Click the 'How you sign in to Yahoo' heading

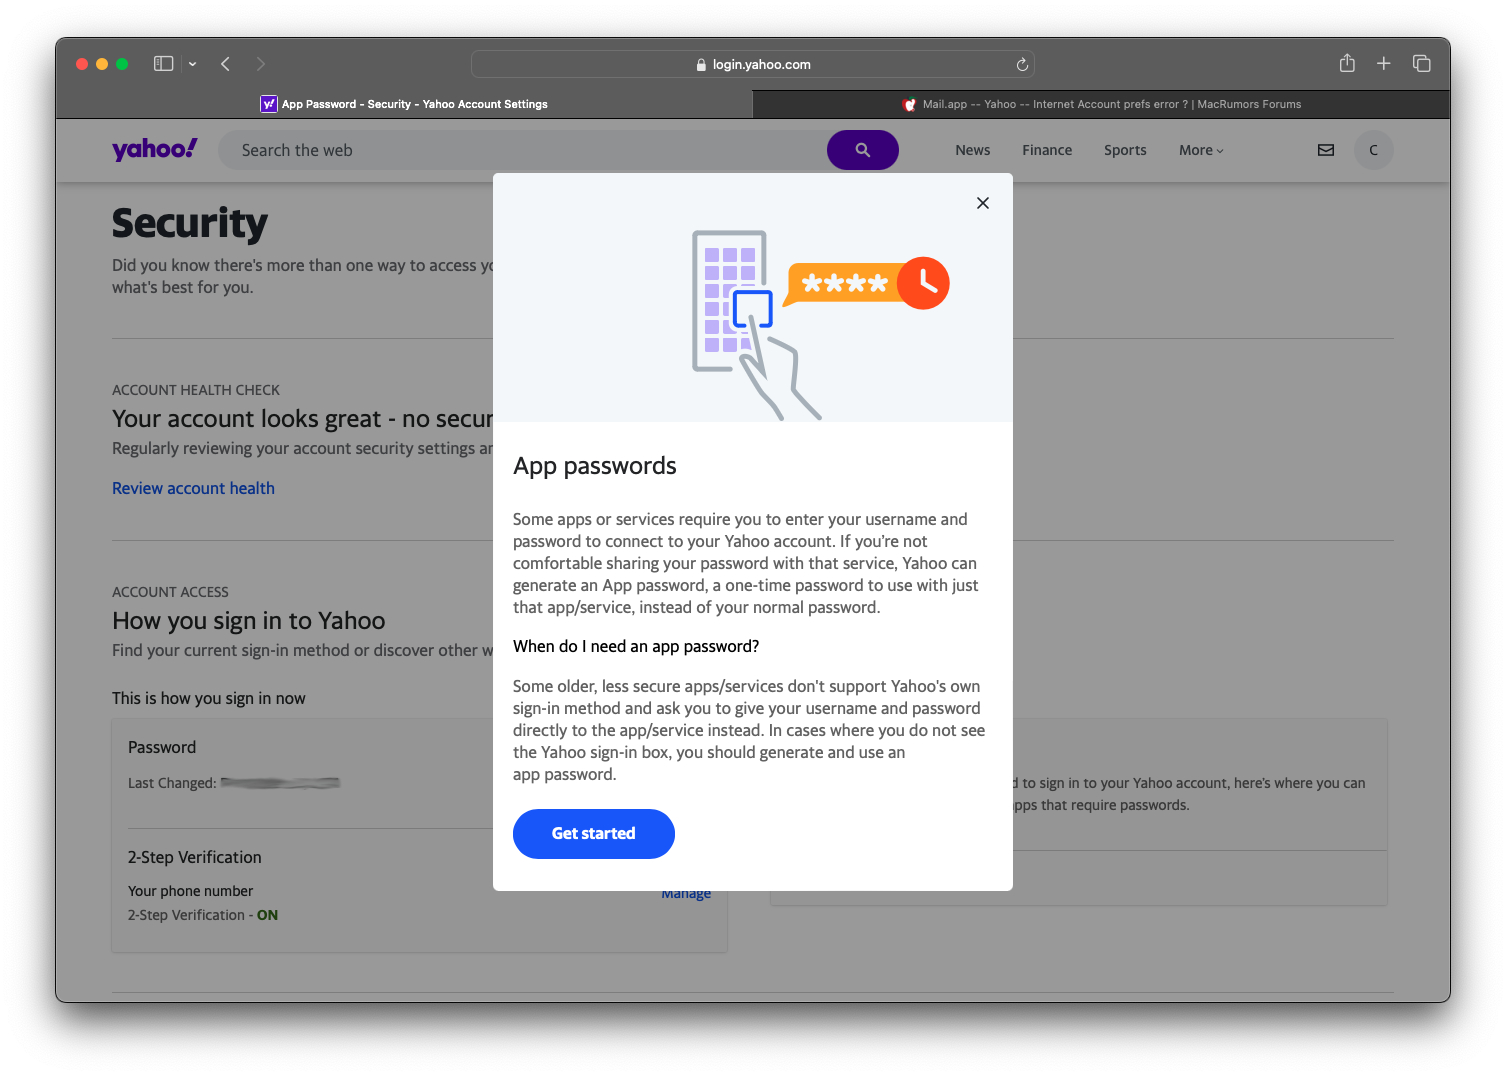tap(249, 621)
